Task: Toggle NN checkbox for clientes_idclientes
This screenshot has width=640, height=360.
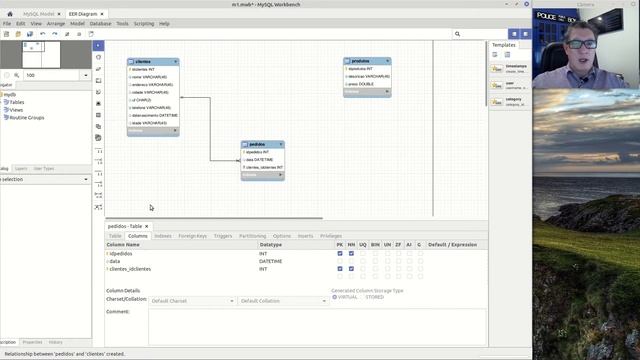Action: coord(351,269)
